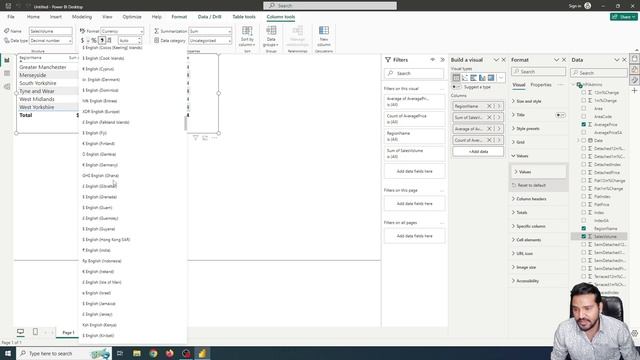The width and height of the screenshot is (640, 360).
Task: Click Reset to default in Values
Action: pos(531,185)
